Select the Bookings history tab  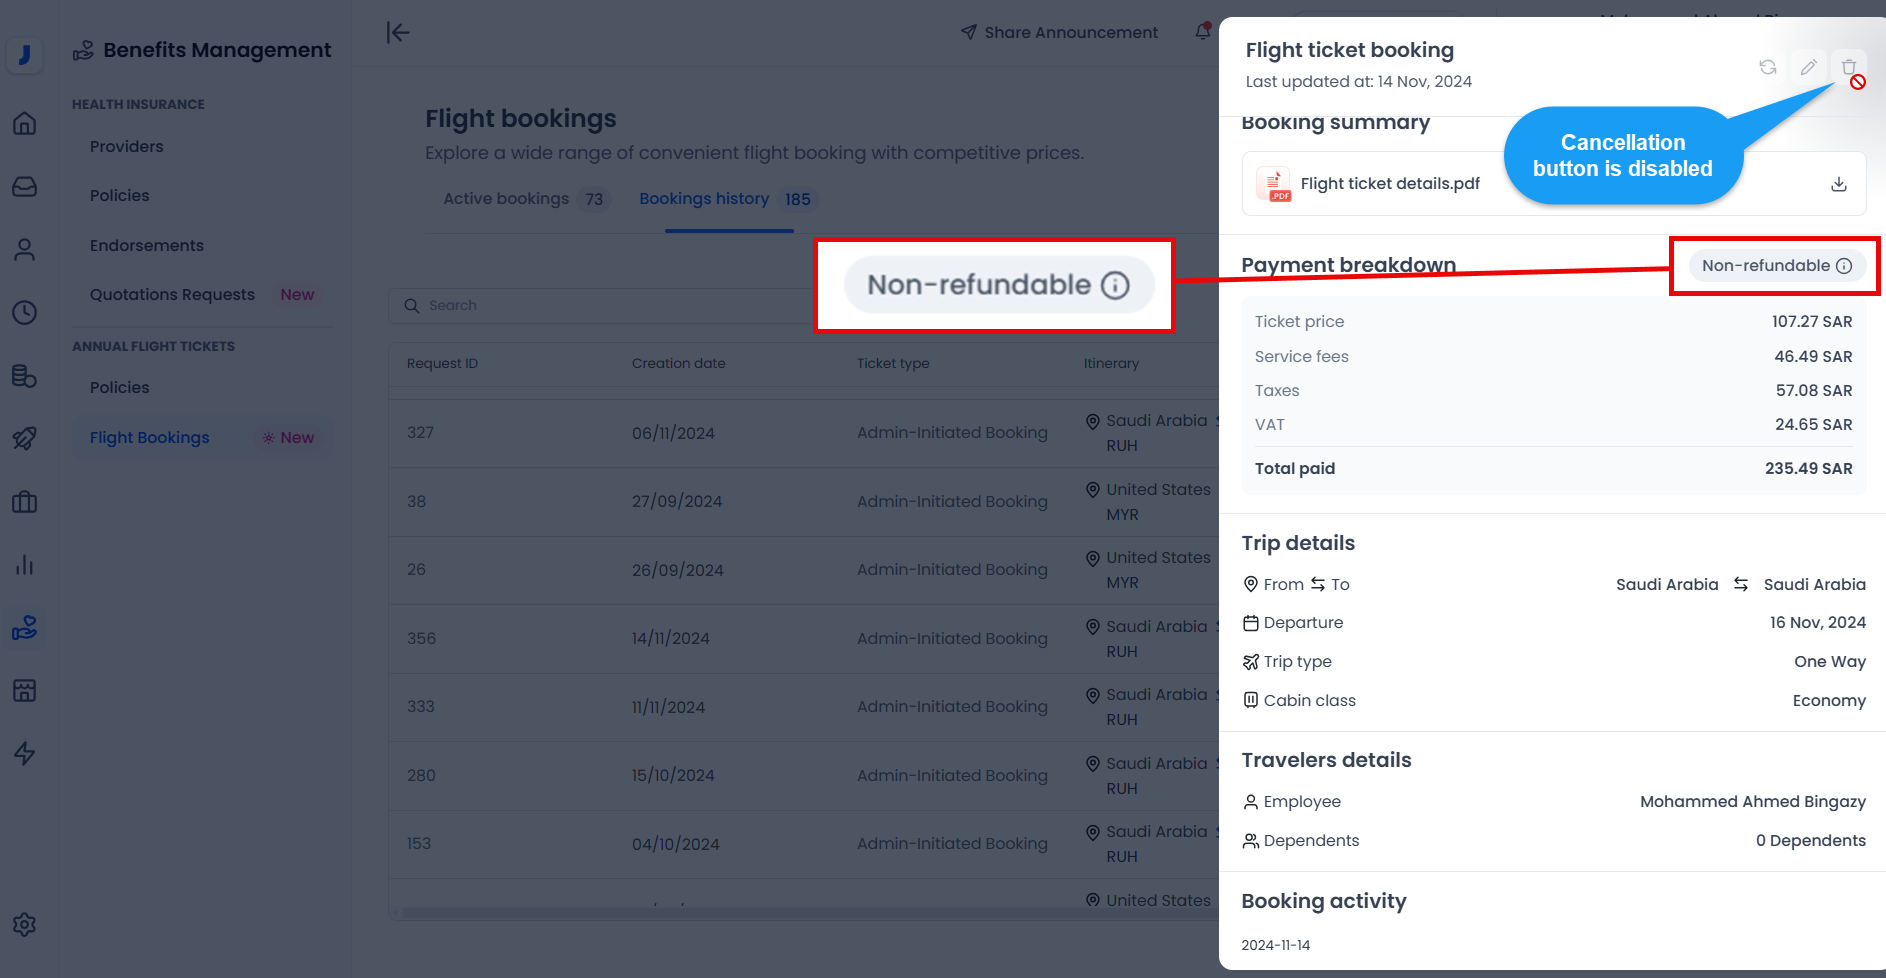(704, 199)
